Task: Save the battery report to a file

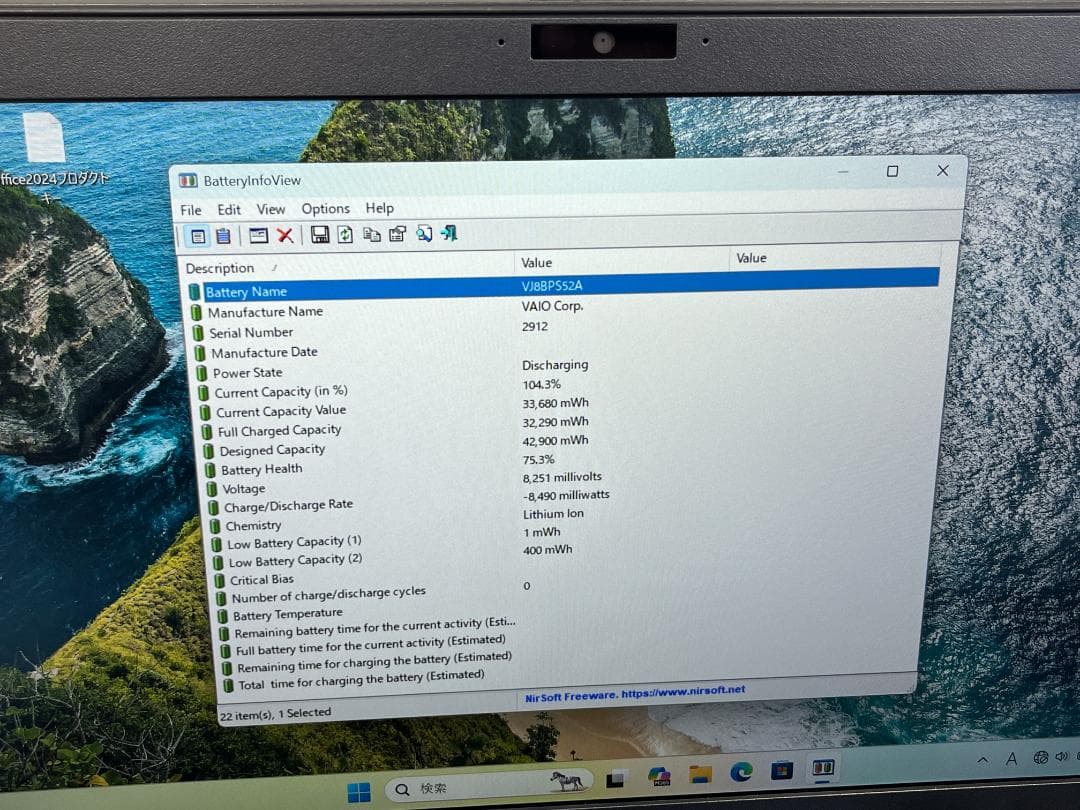Action: click(x=318, y=234)
